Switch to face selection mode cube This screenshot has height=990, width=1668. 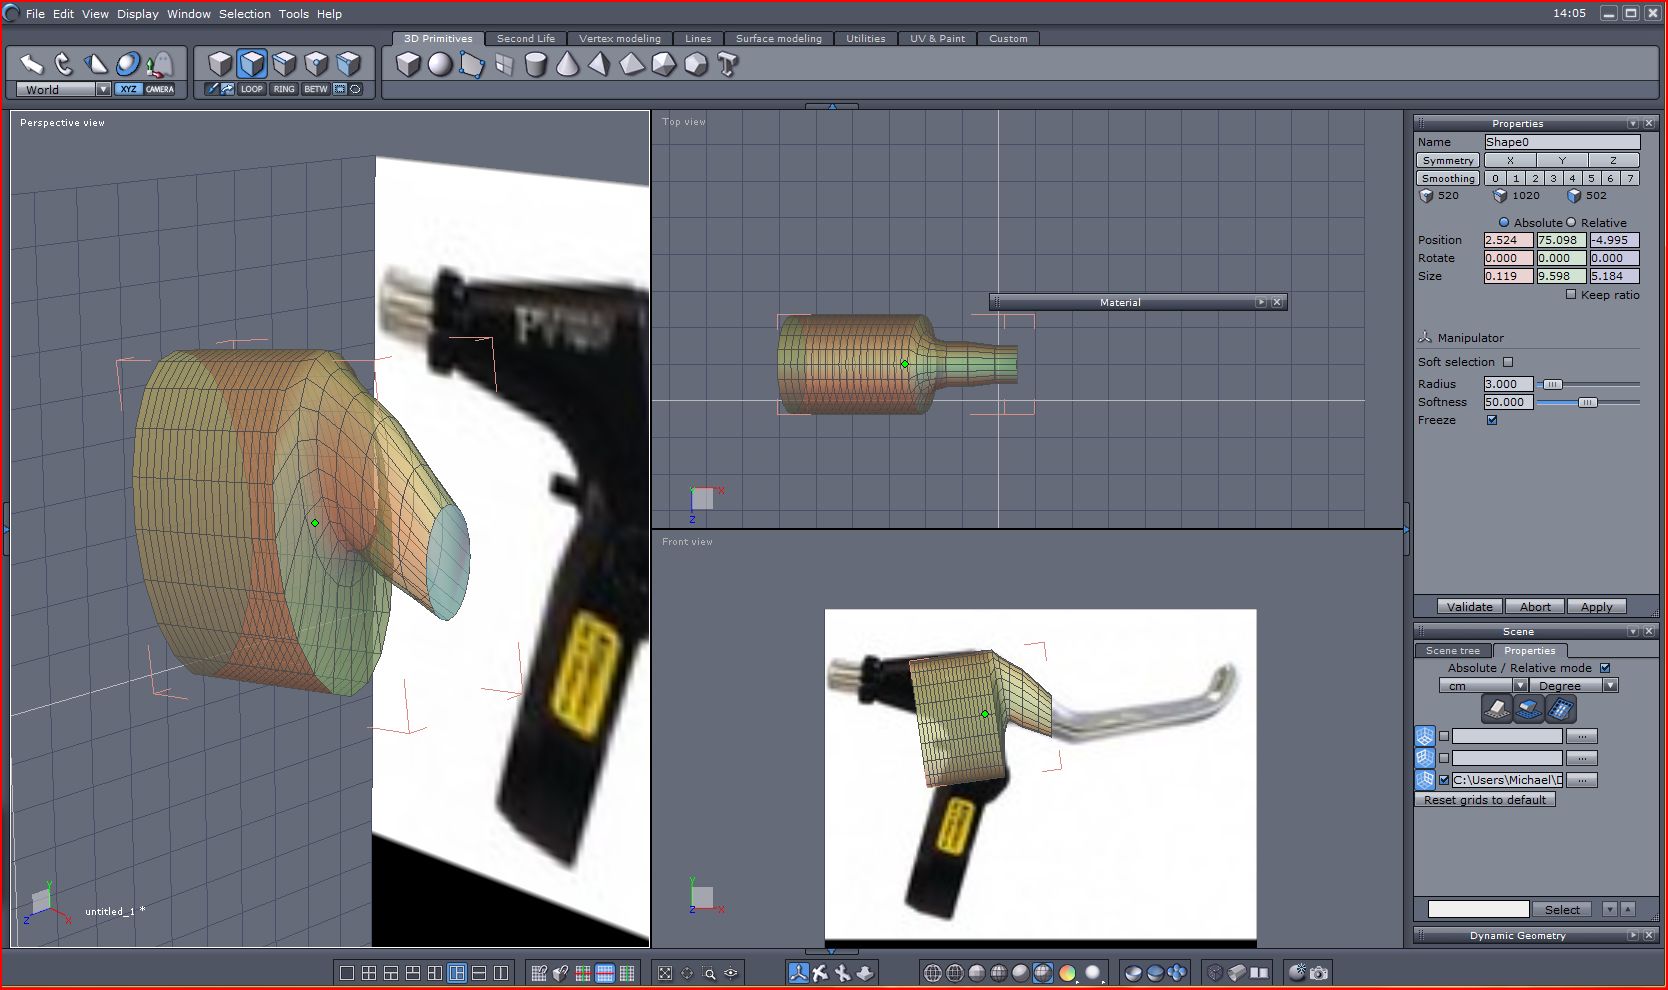[x=252, y=64]
